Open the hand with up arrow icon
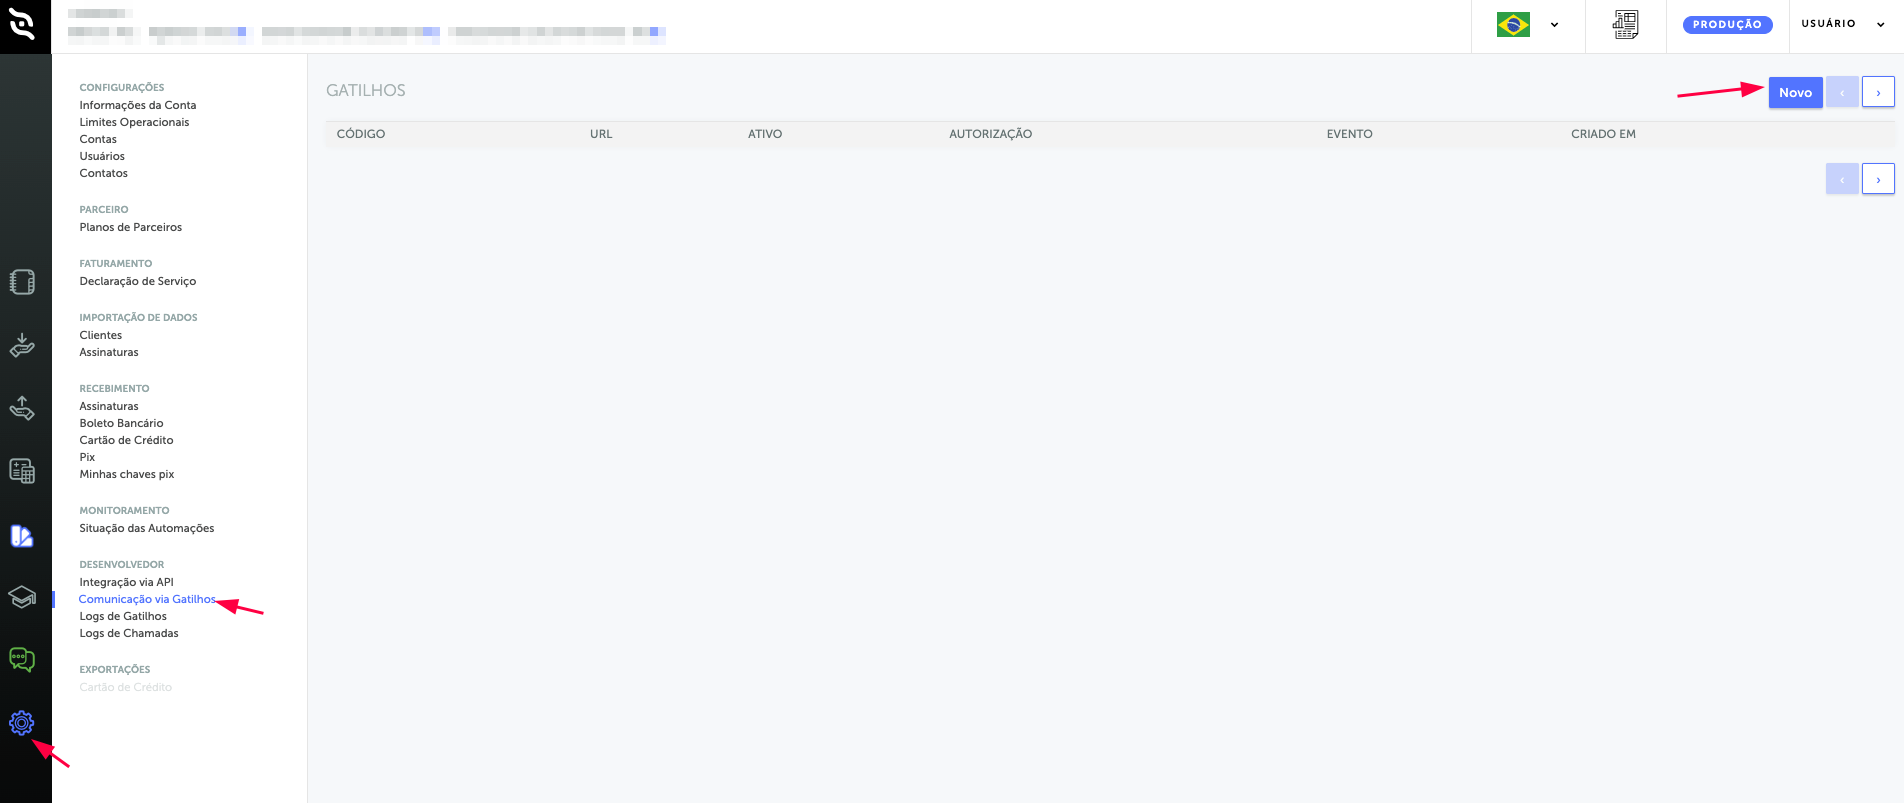The height and width of the screenshot is (803, 1904). point(22,408)
